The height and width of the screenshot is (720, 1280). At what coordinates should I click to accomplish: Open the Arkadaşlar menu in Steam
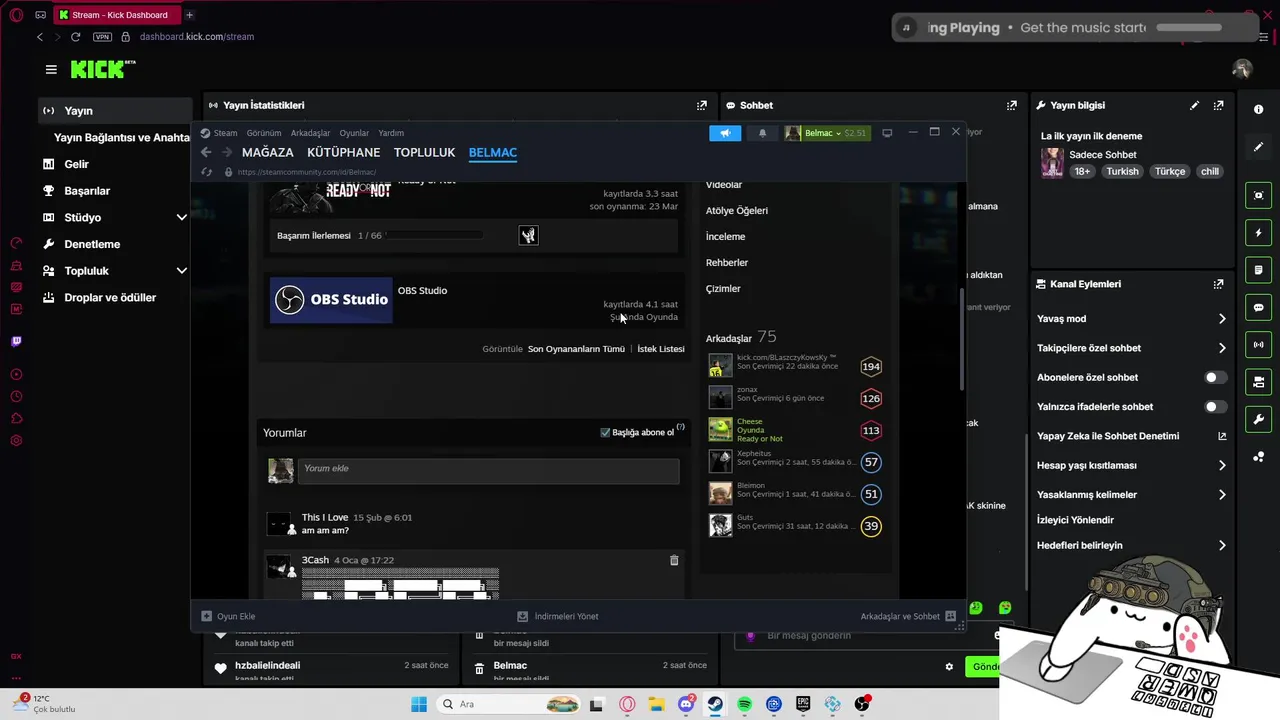pyautogui.click(x=310, y=133)
